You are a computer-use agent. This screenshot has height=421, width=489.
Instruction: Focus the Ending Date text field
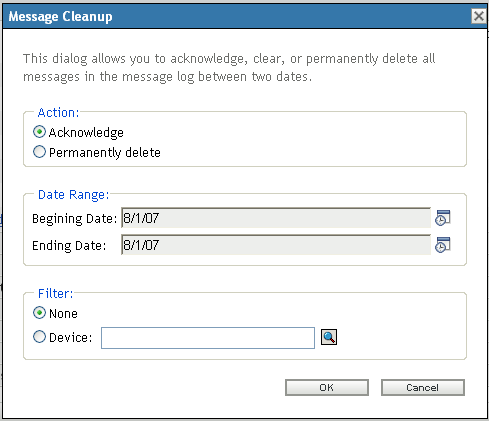point(276,245)
